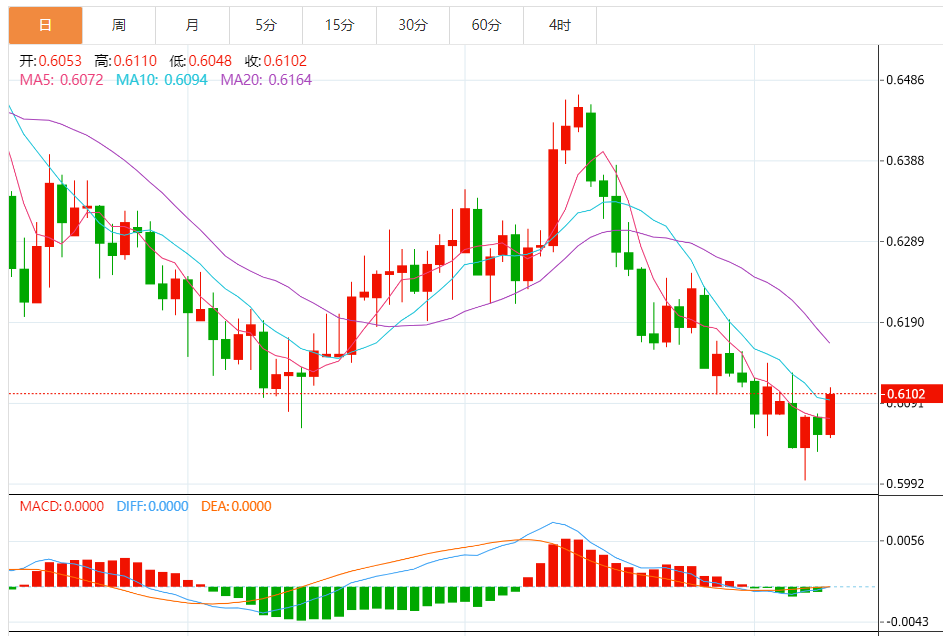Click the MA5: 0.6072 indicator label
Viewport: 943px width, 636px height.
[61, 80]
